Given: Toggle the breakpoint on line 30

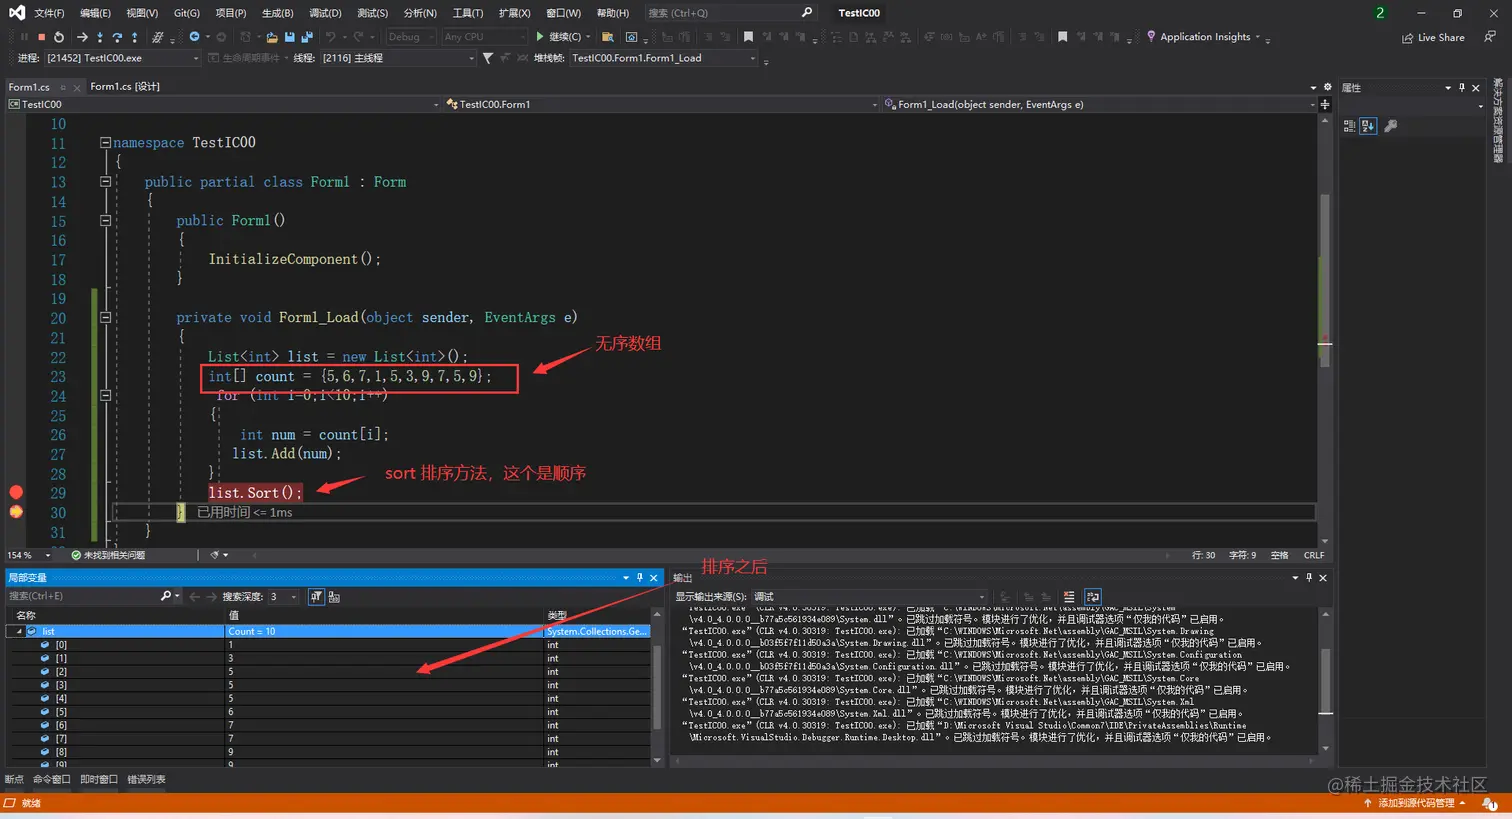Looking at the screenshot, I should pos(16,512).
